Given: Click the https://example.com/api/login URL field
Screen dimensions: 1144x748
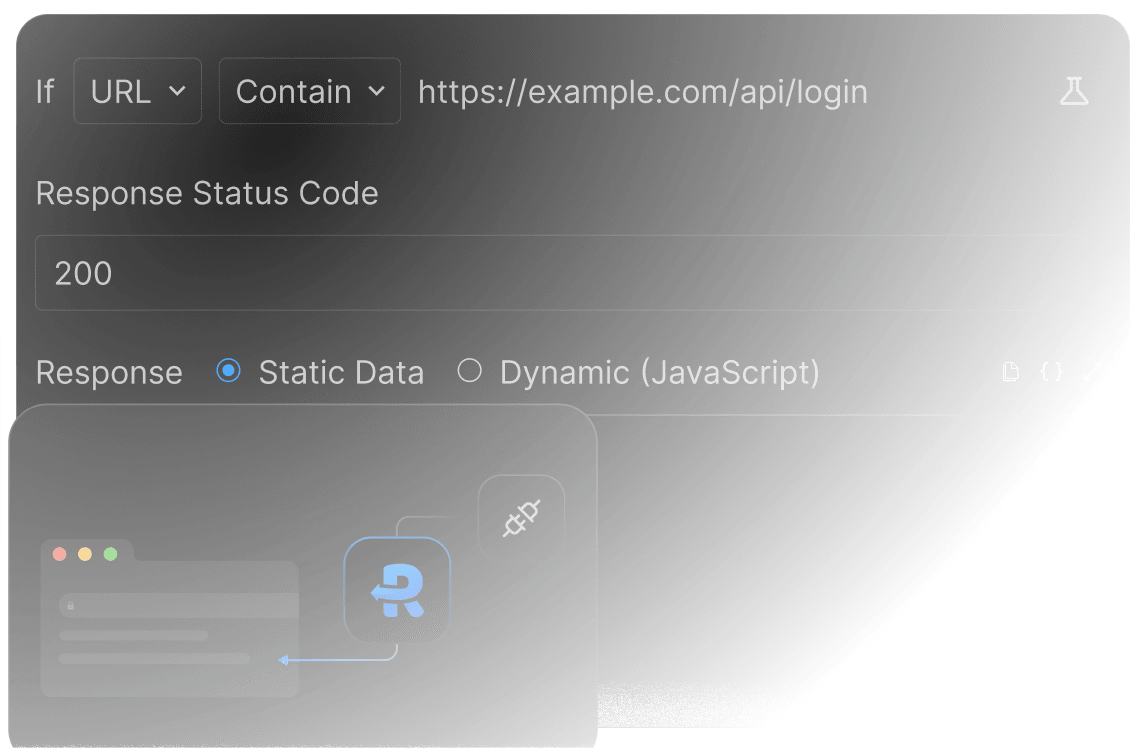Looking at the screenshot, I should (643, 92).
